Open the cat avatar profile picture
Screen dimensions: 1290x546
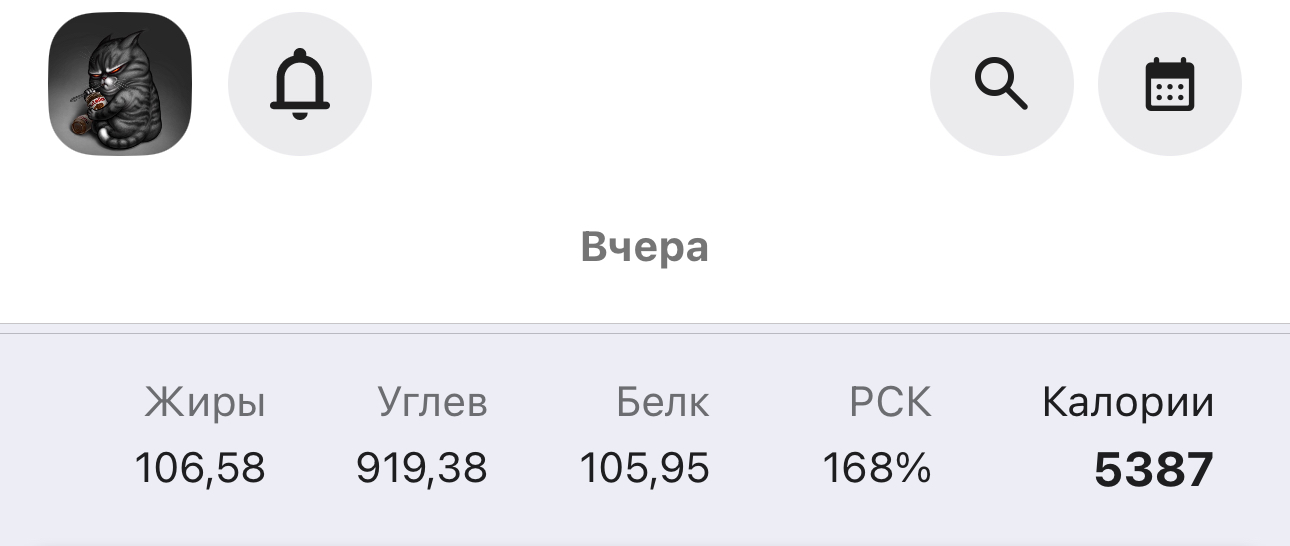(120, 84)
